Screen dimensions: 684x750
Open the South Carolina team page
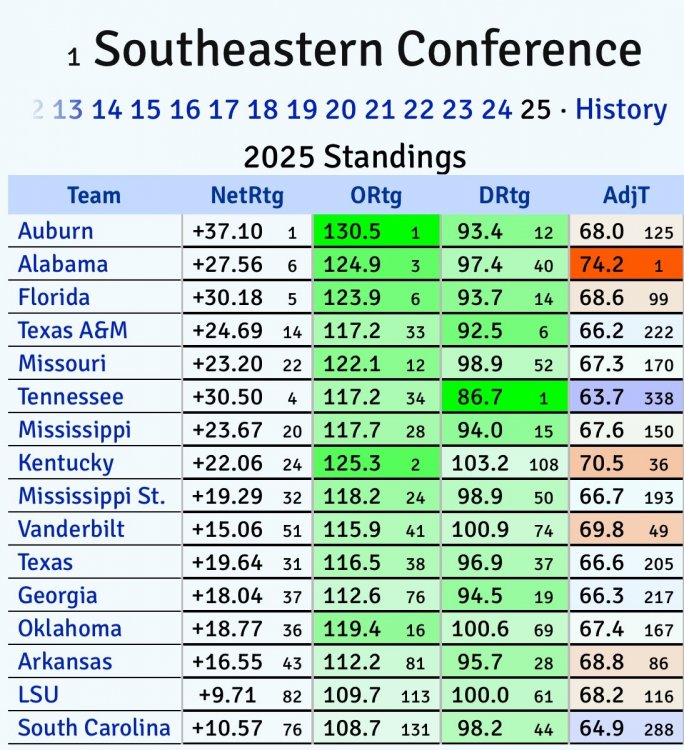click(94, 727)
